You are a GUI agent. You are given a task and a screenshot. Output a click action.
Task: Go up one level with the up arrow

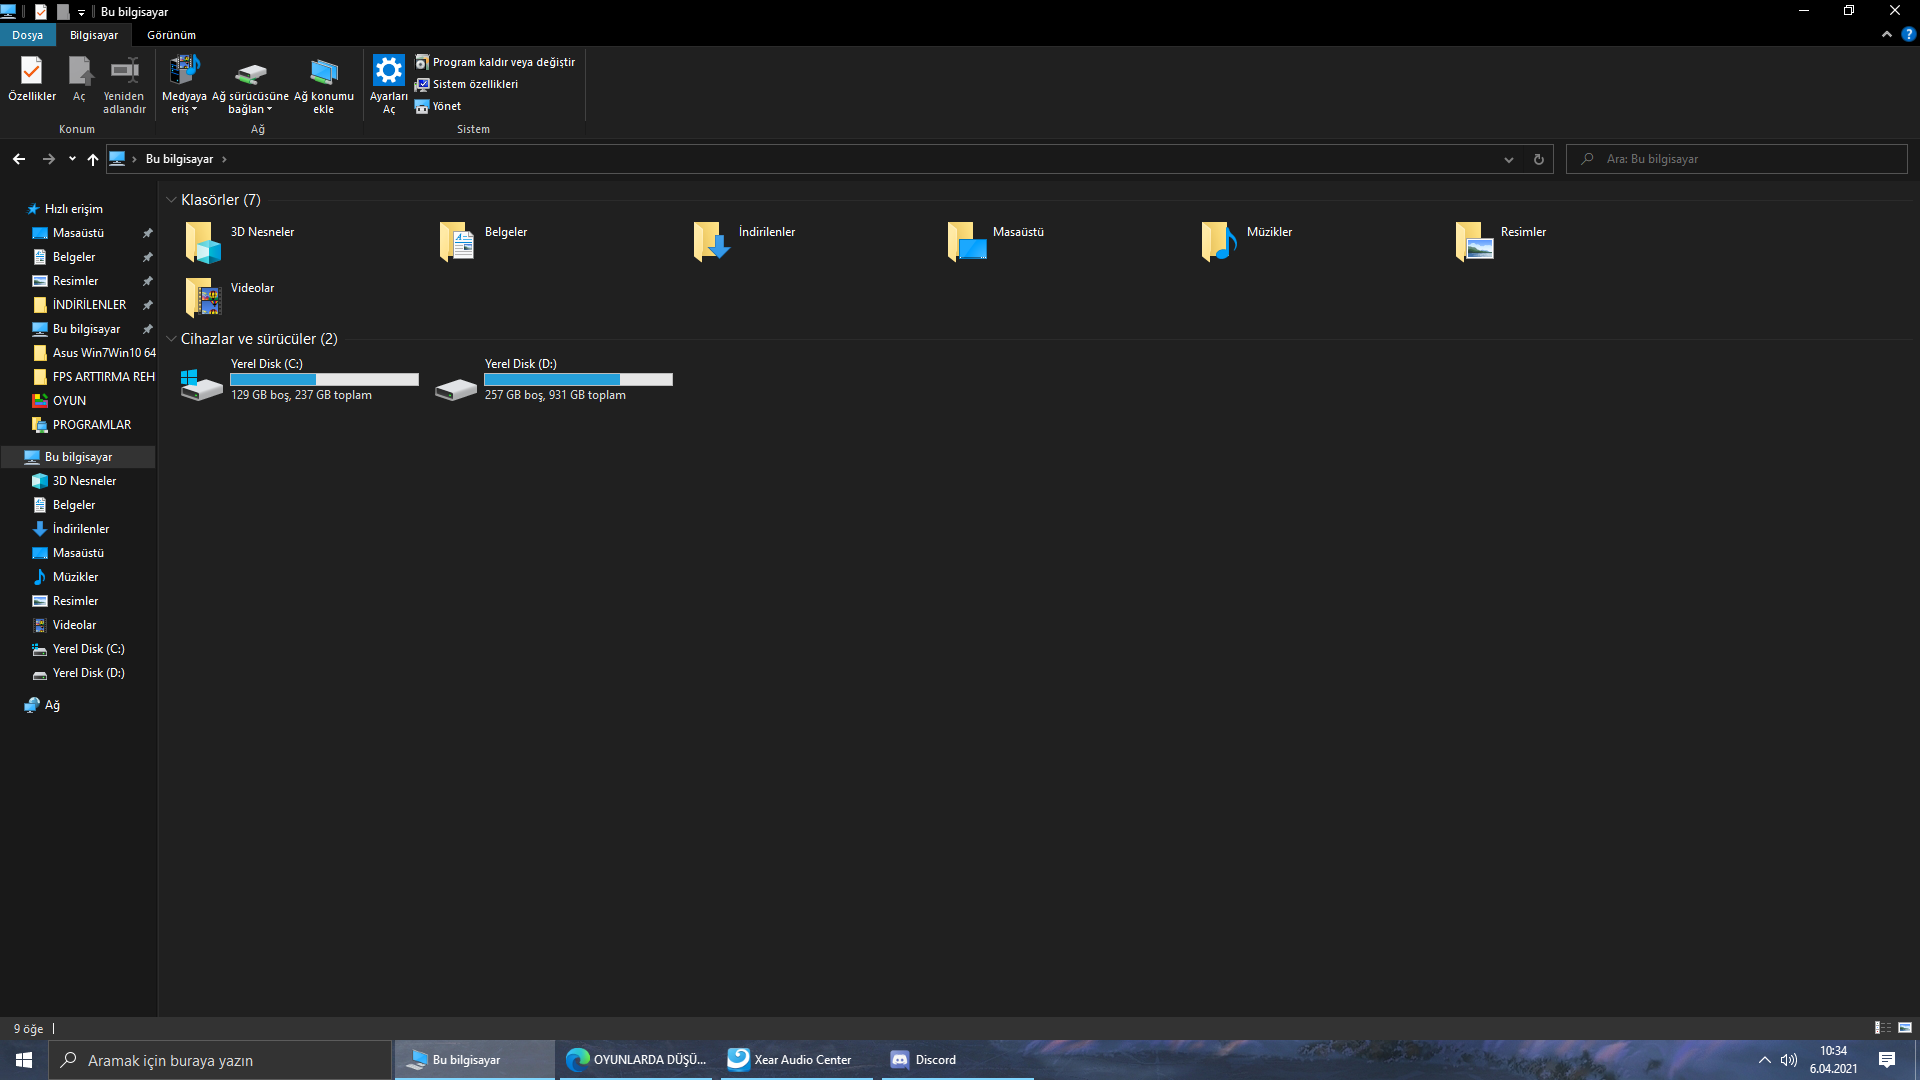tap(93, 159)
